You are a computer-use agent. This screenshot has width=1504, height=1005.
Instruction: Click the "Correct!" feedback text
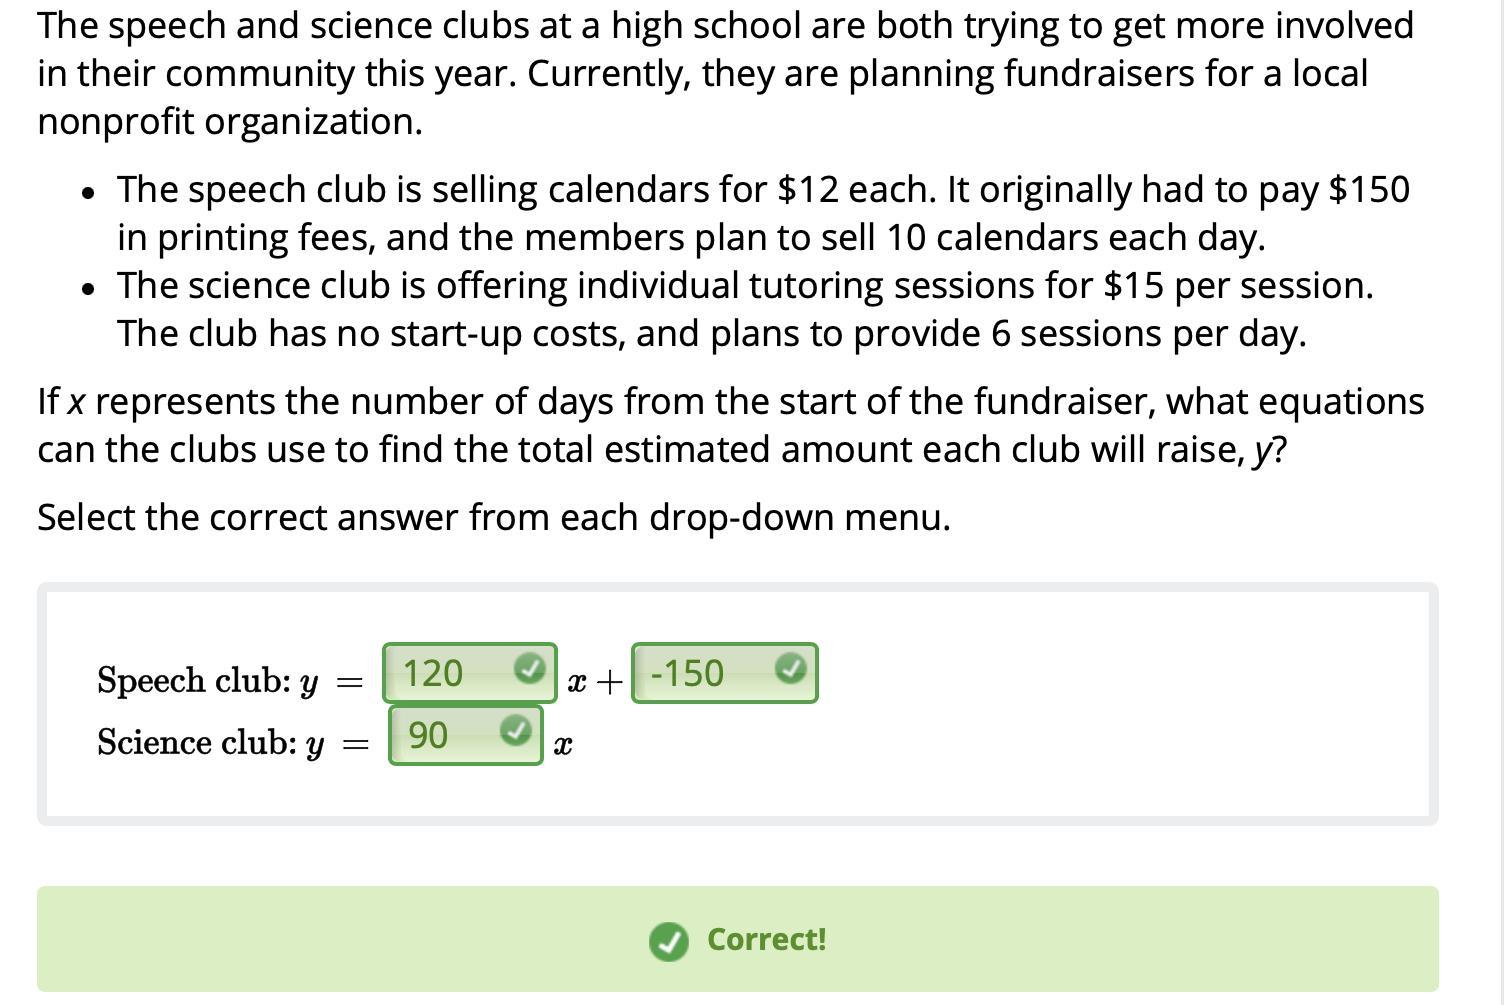coord(766,940)
